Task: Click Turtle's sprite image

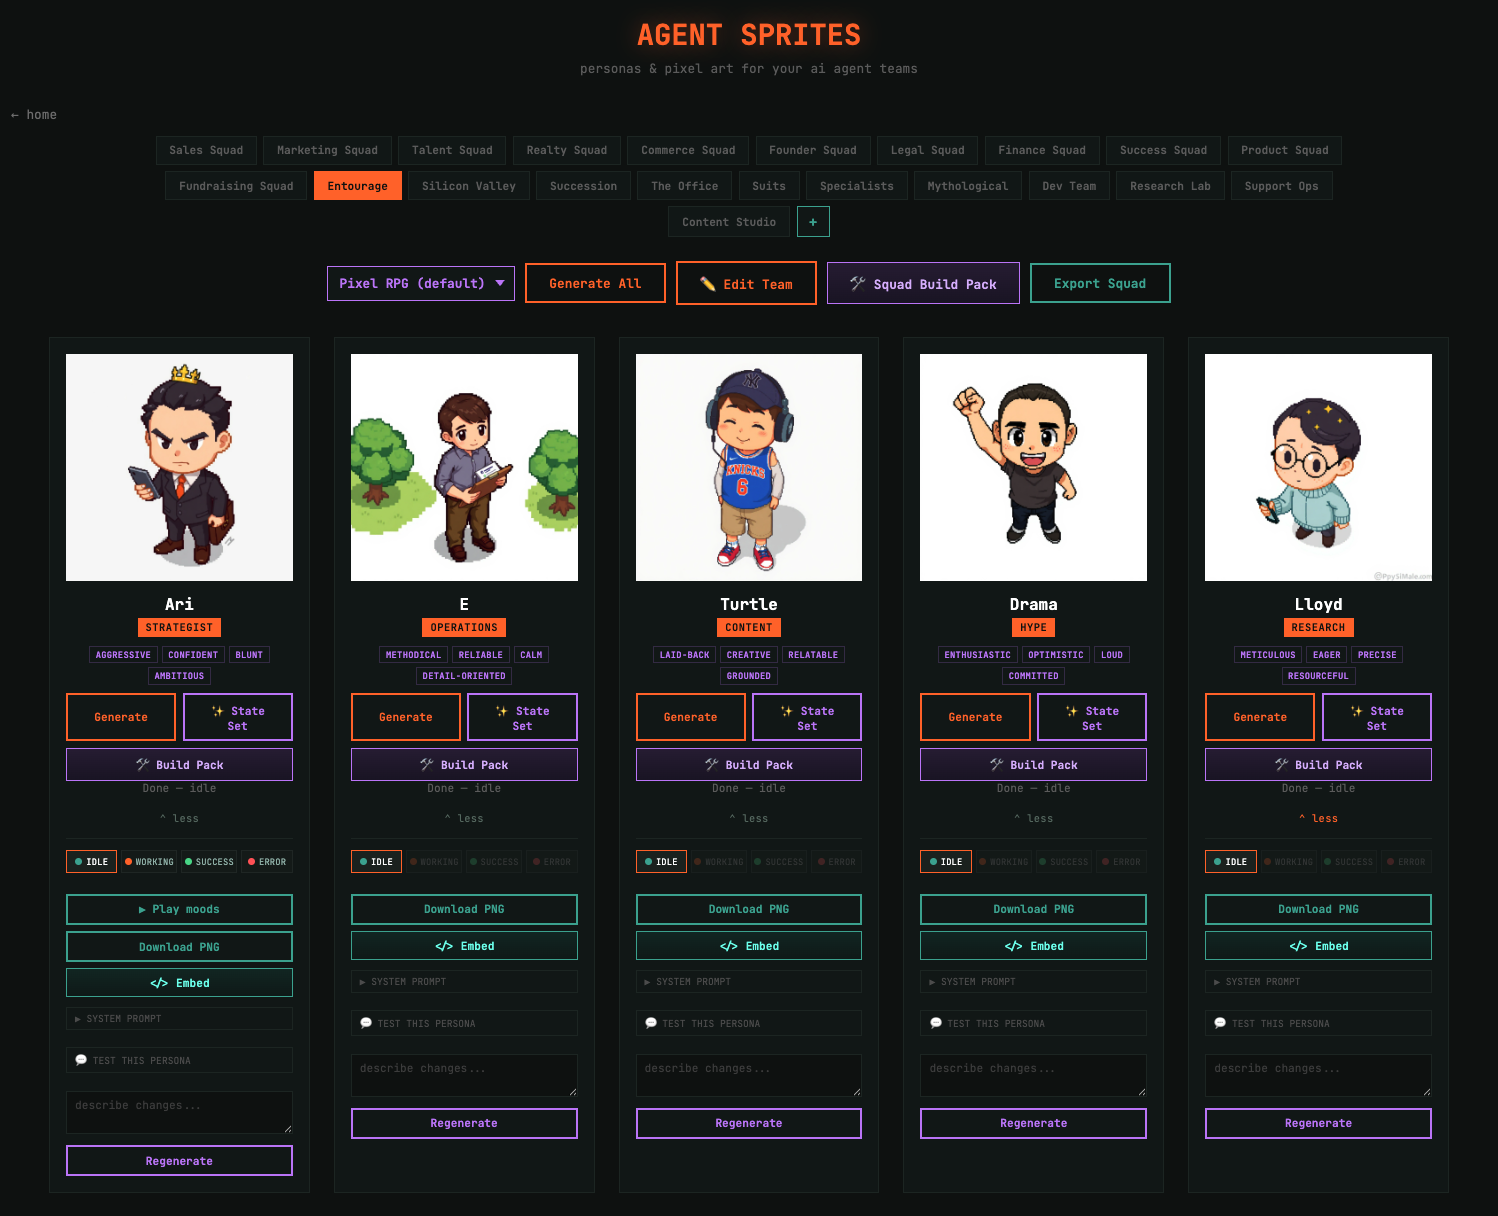Action: (x=749, y=467)
